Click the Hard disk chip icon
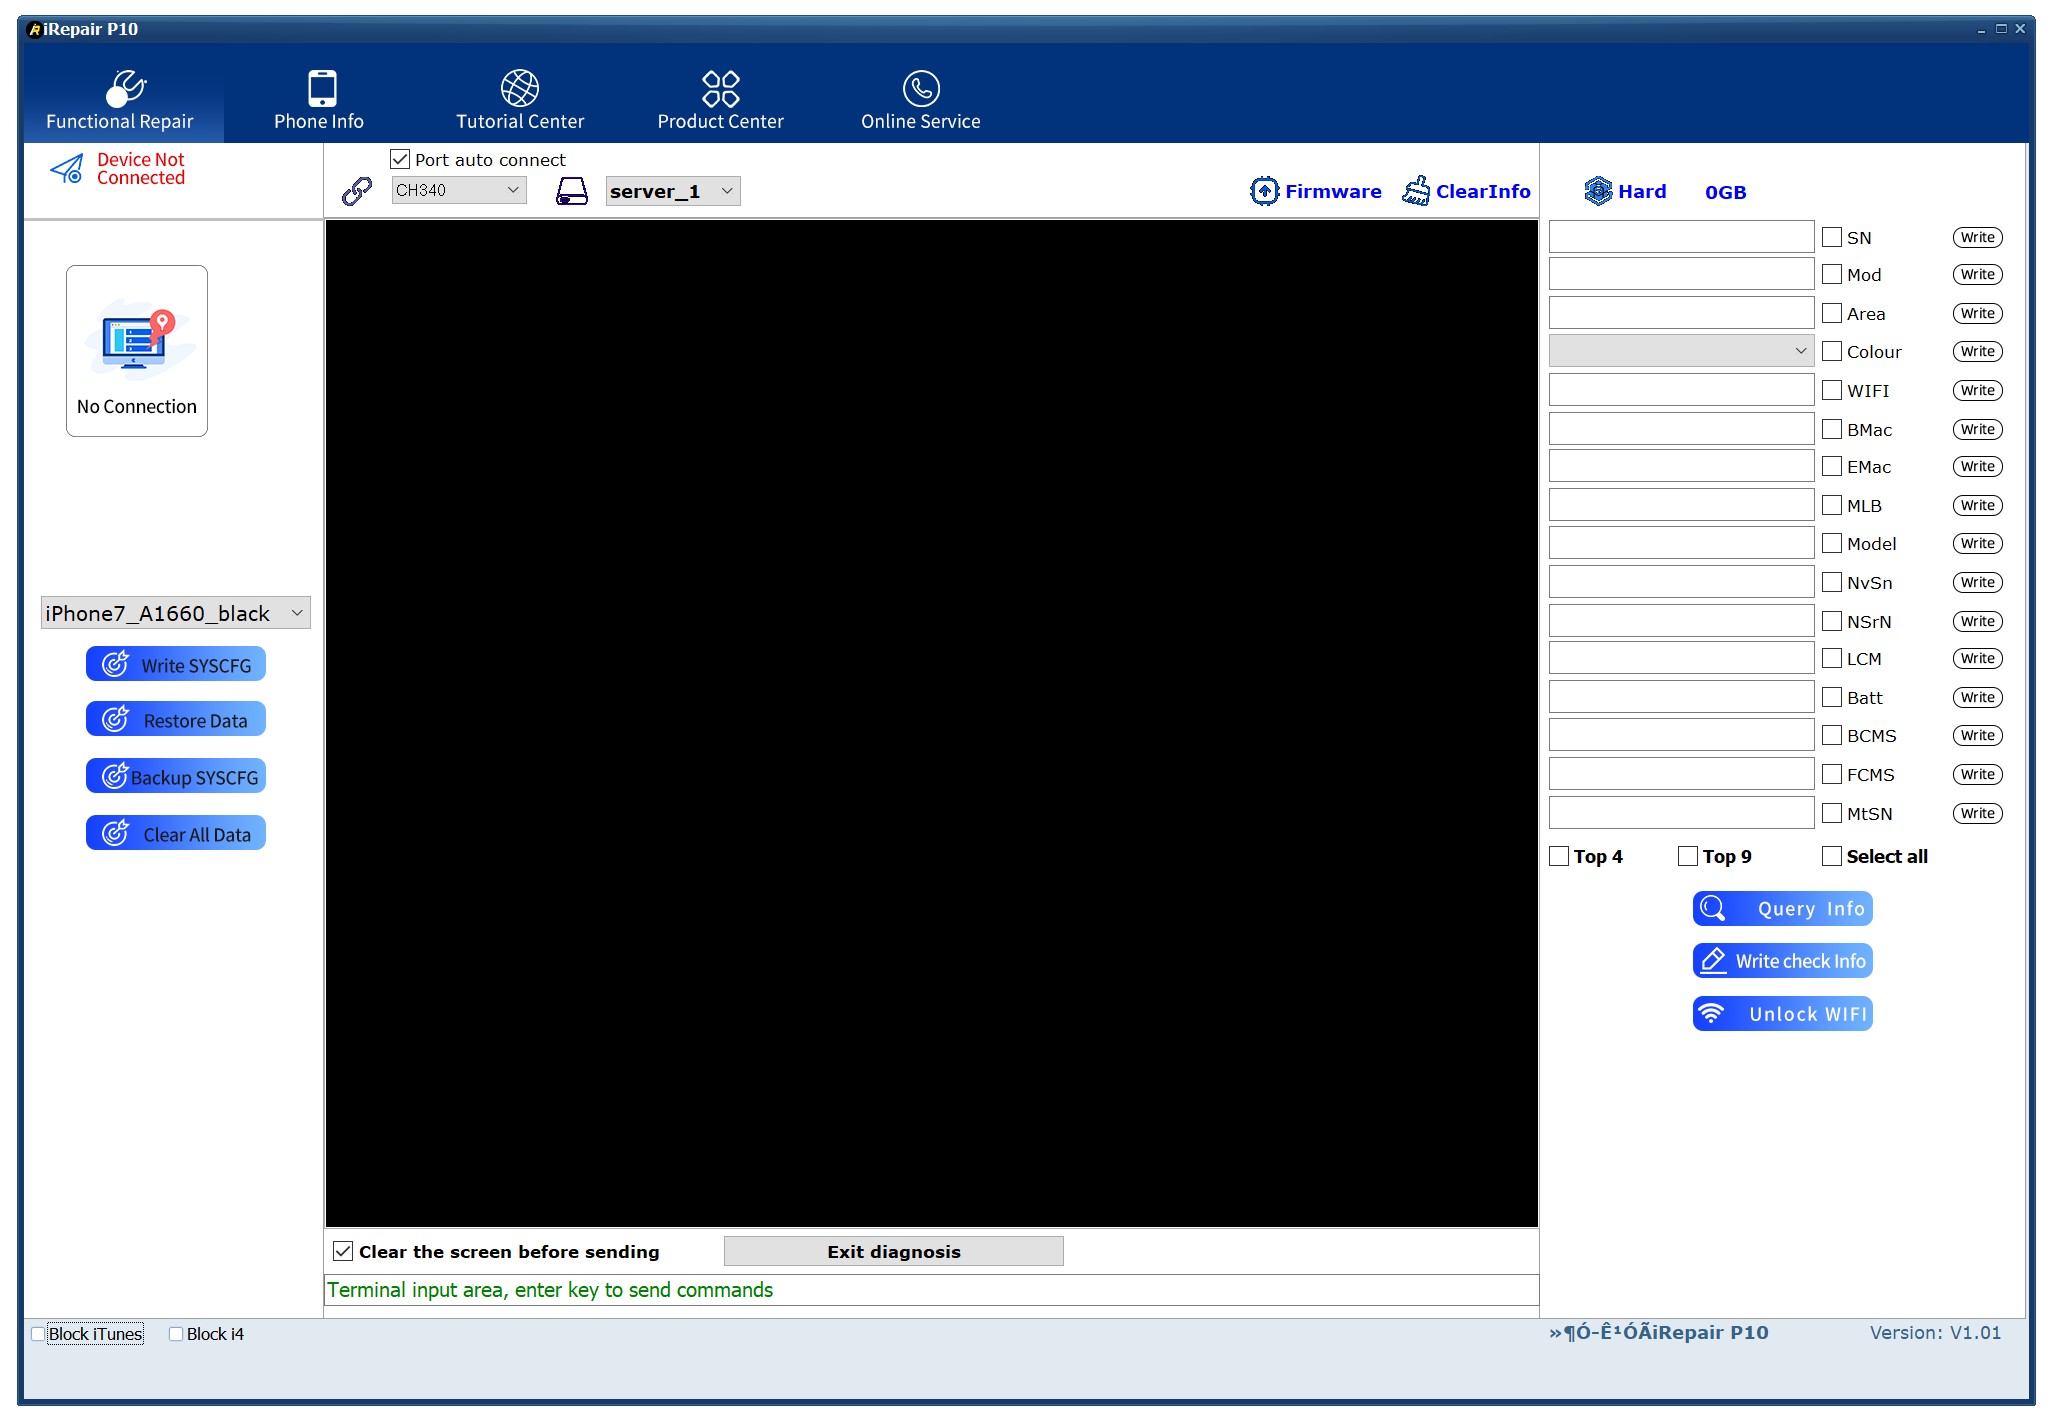 pyautogui.click(x=1598, y=190)
